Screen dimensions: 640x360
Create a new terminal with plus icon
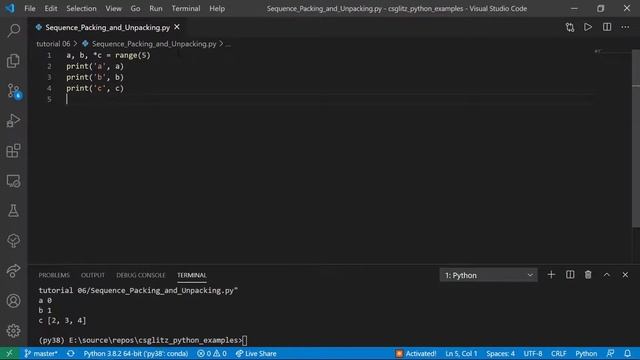tap(551, 275)
